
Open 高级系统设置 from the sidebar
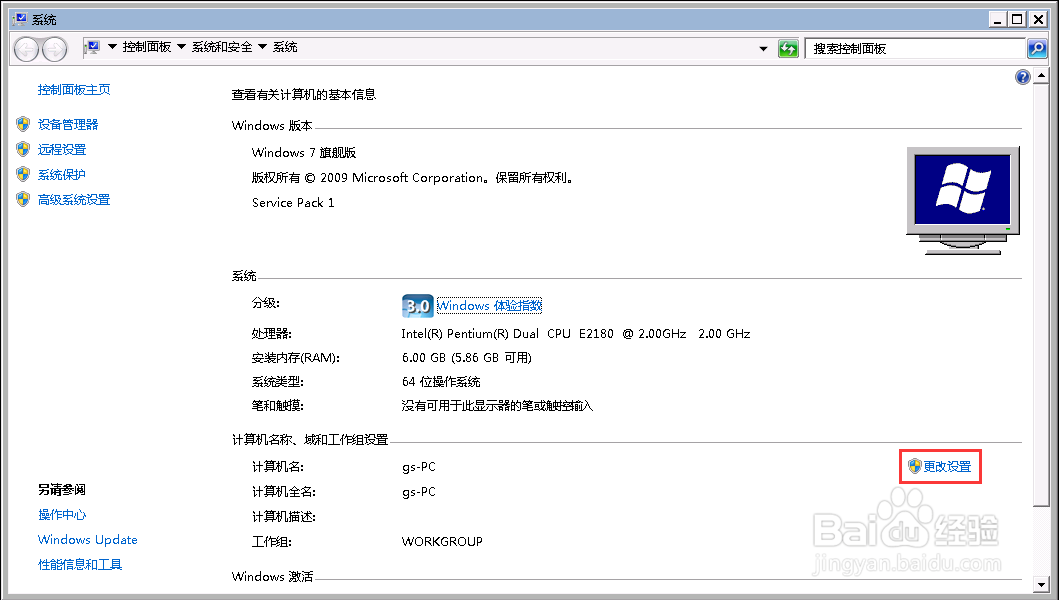pos(72,199)
